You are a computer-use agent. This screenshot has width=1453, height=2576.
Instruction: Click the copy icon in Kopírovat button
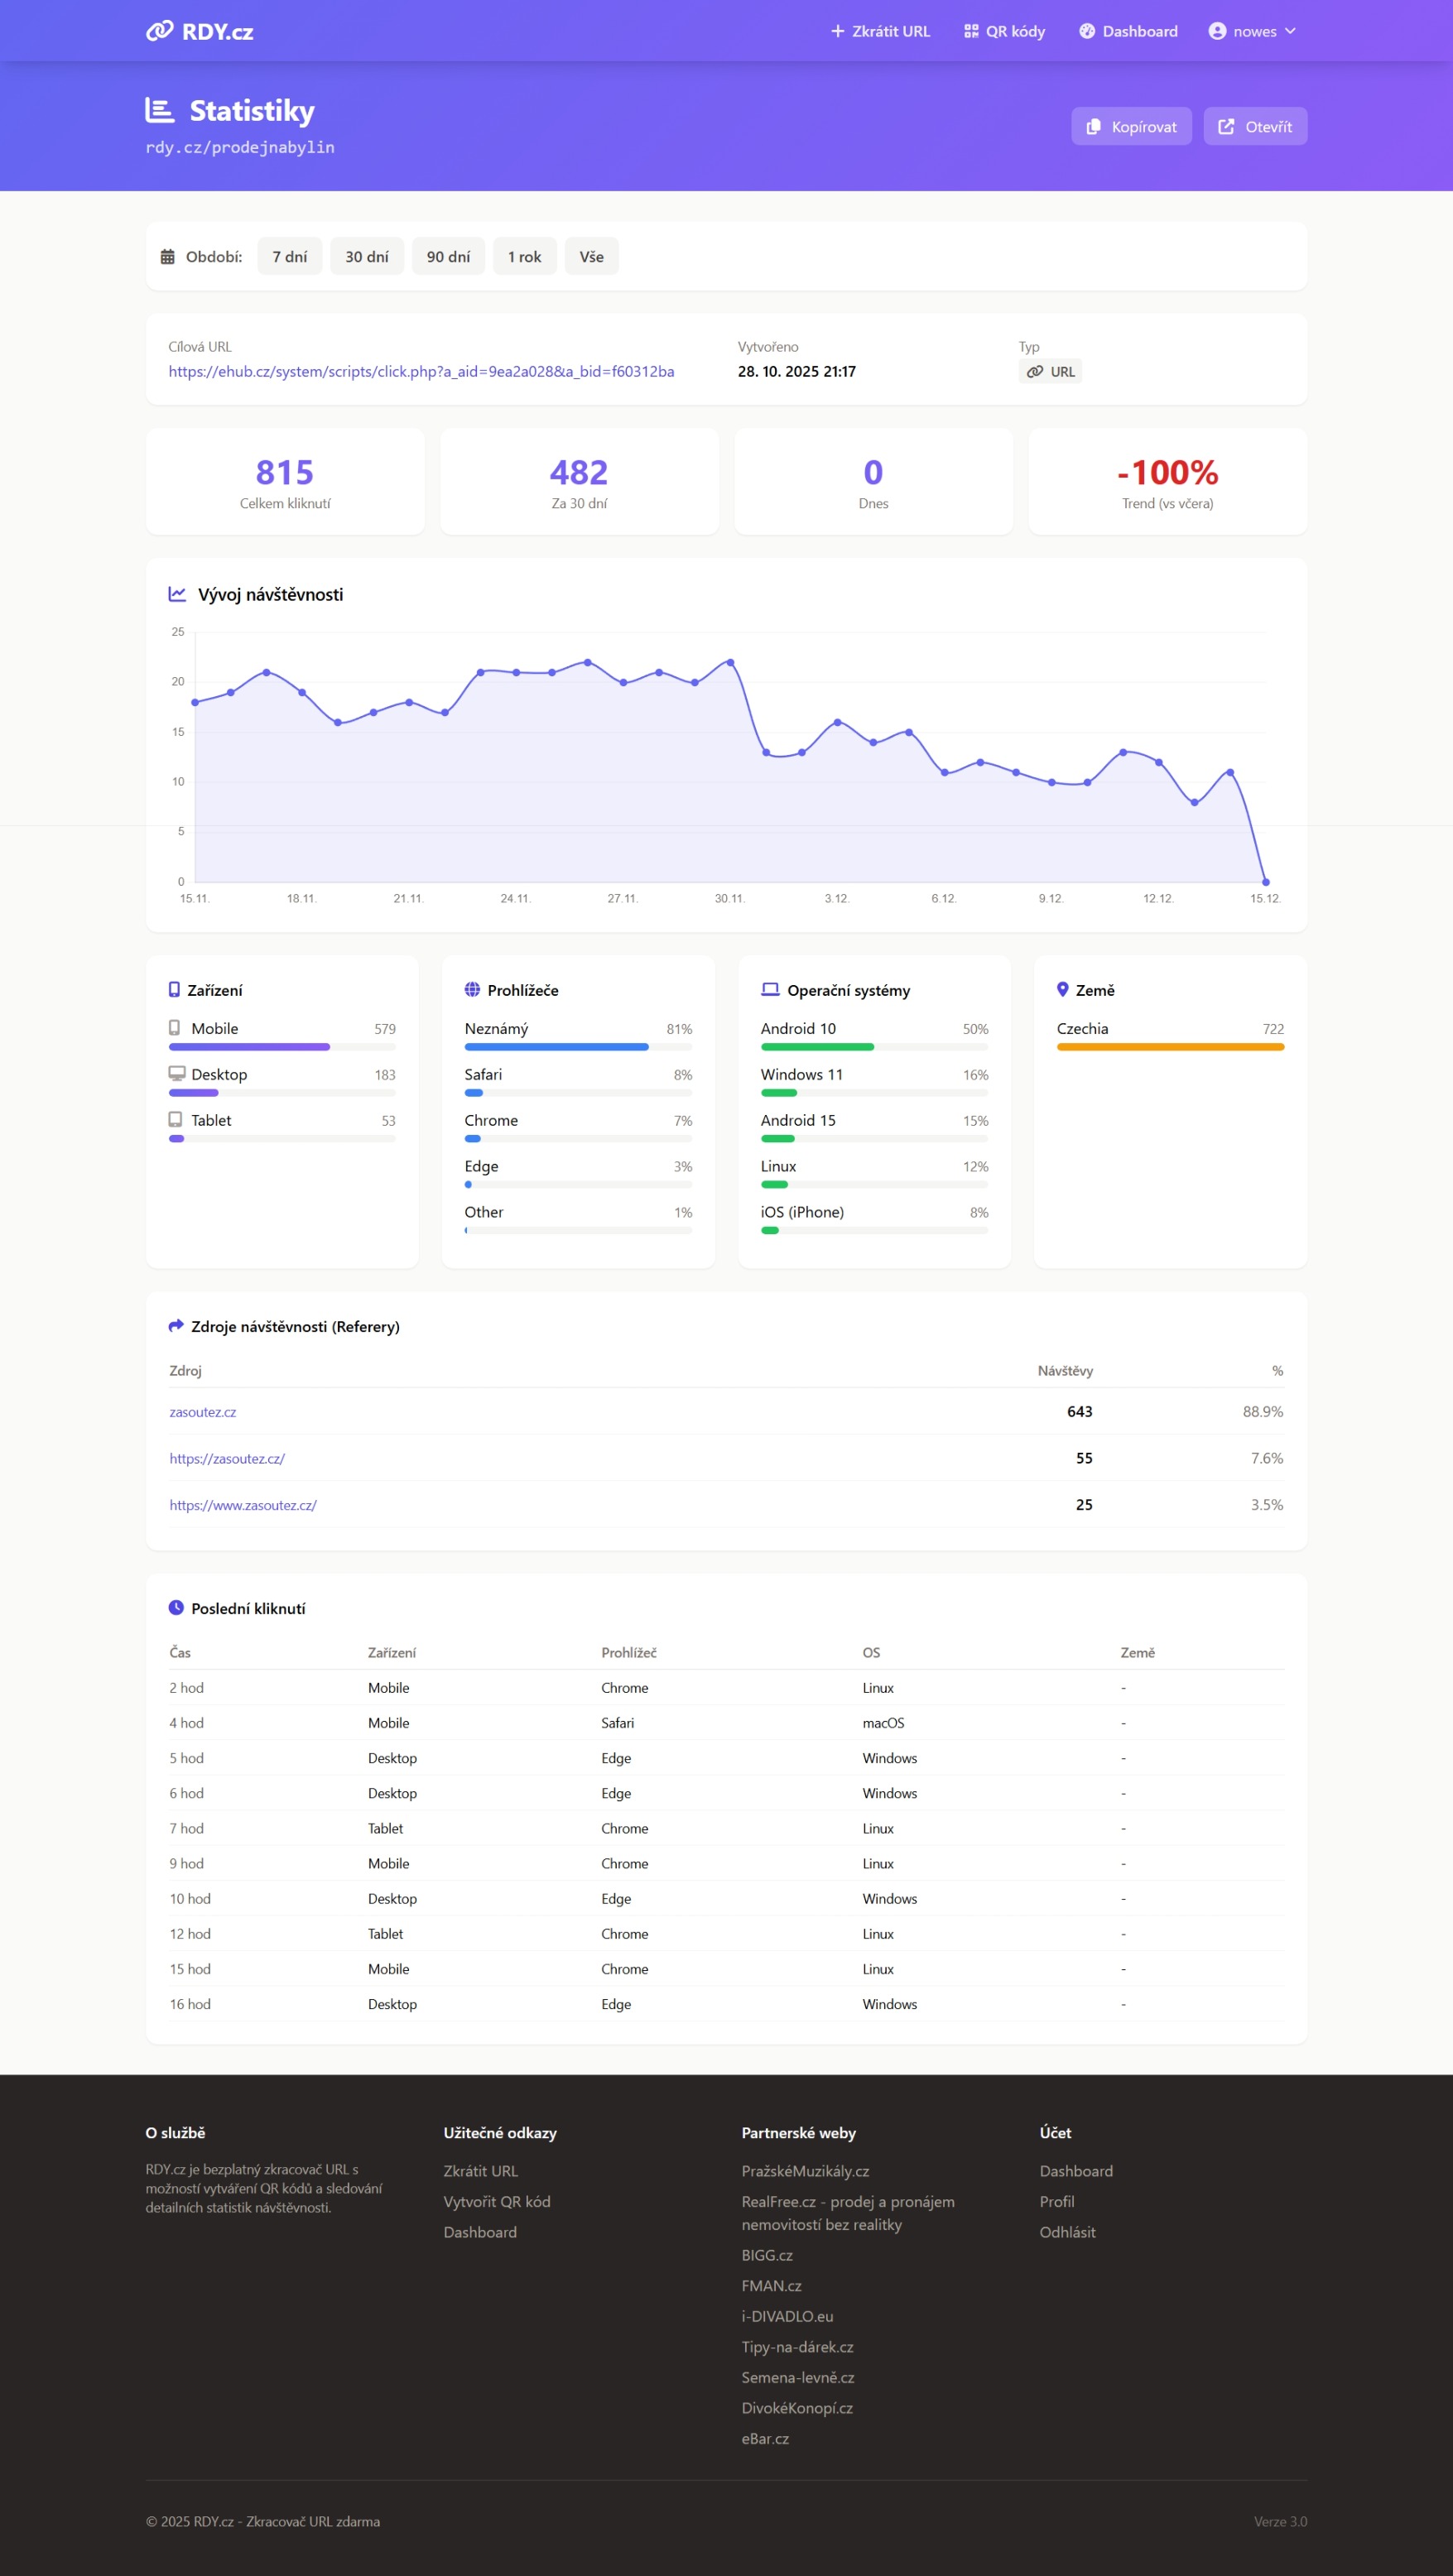point(1093,127)
